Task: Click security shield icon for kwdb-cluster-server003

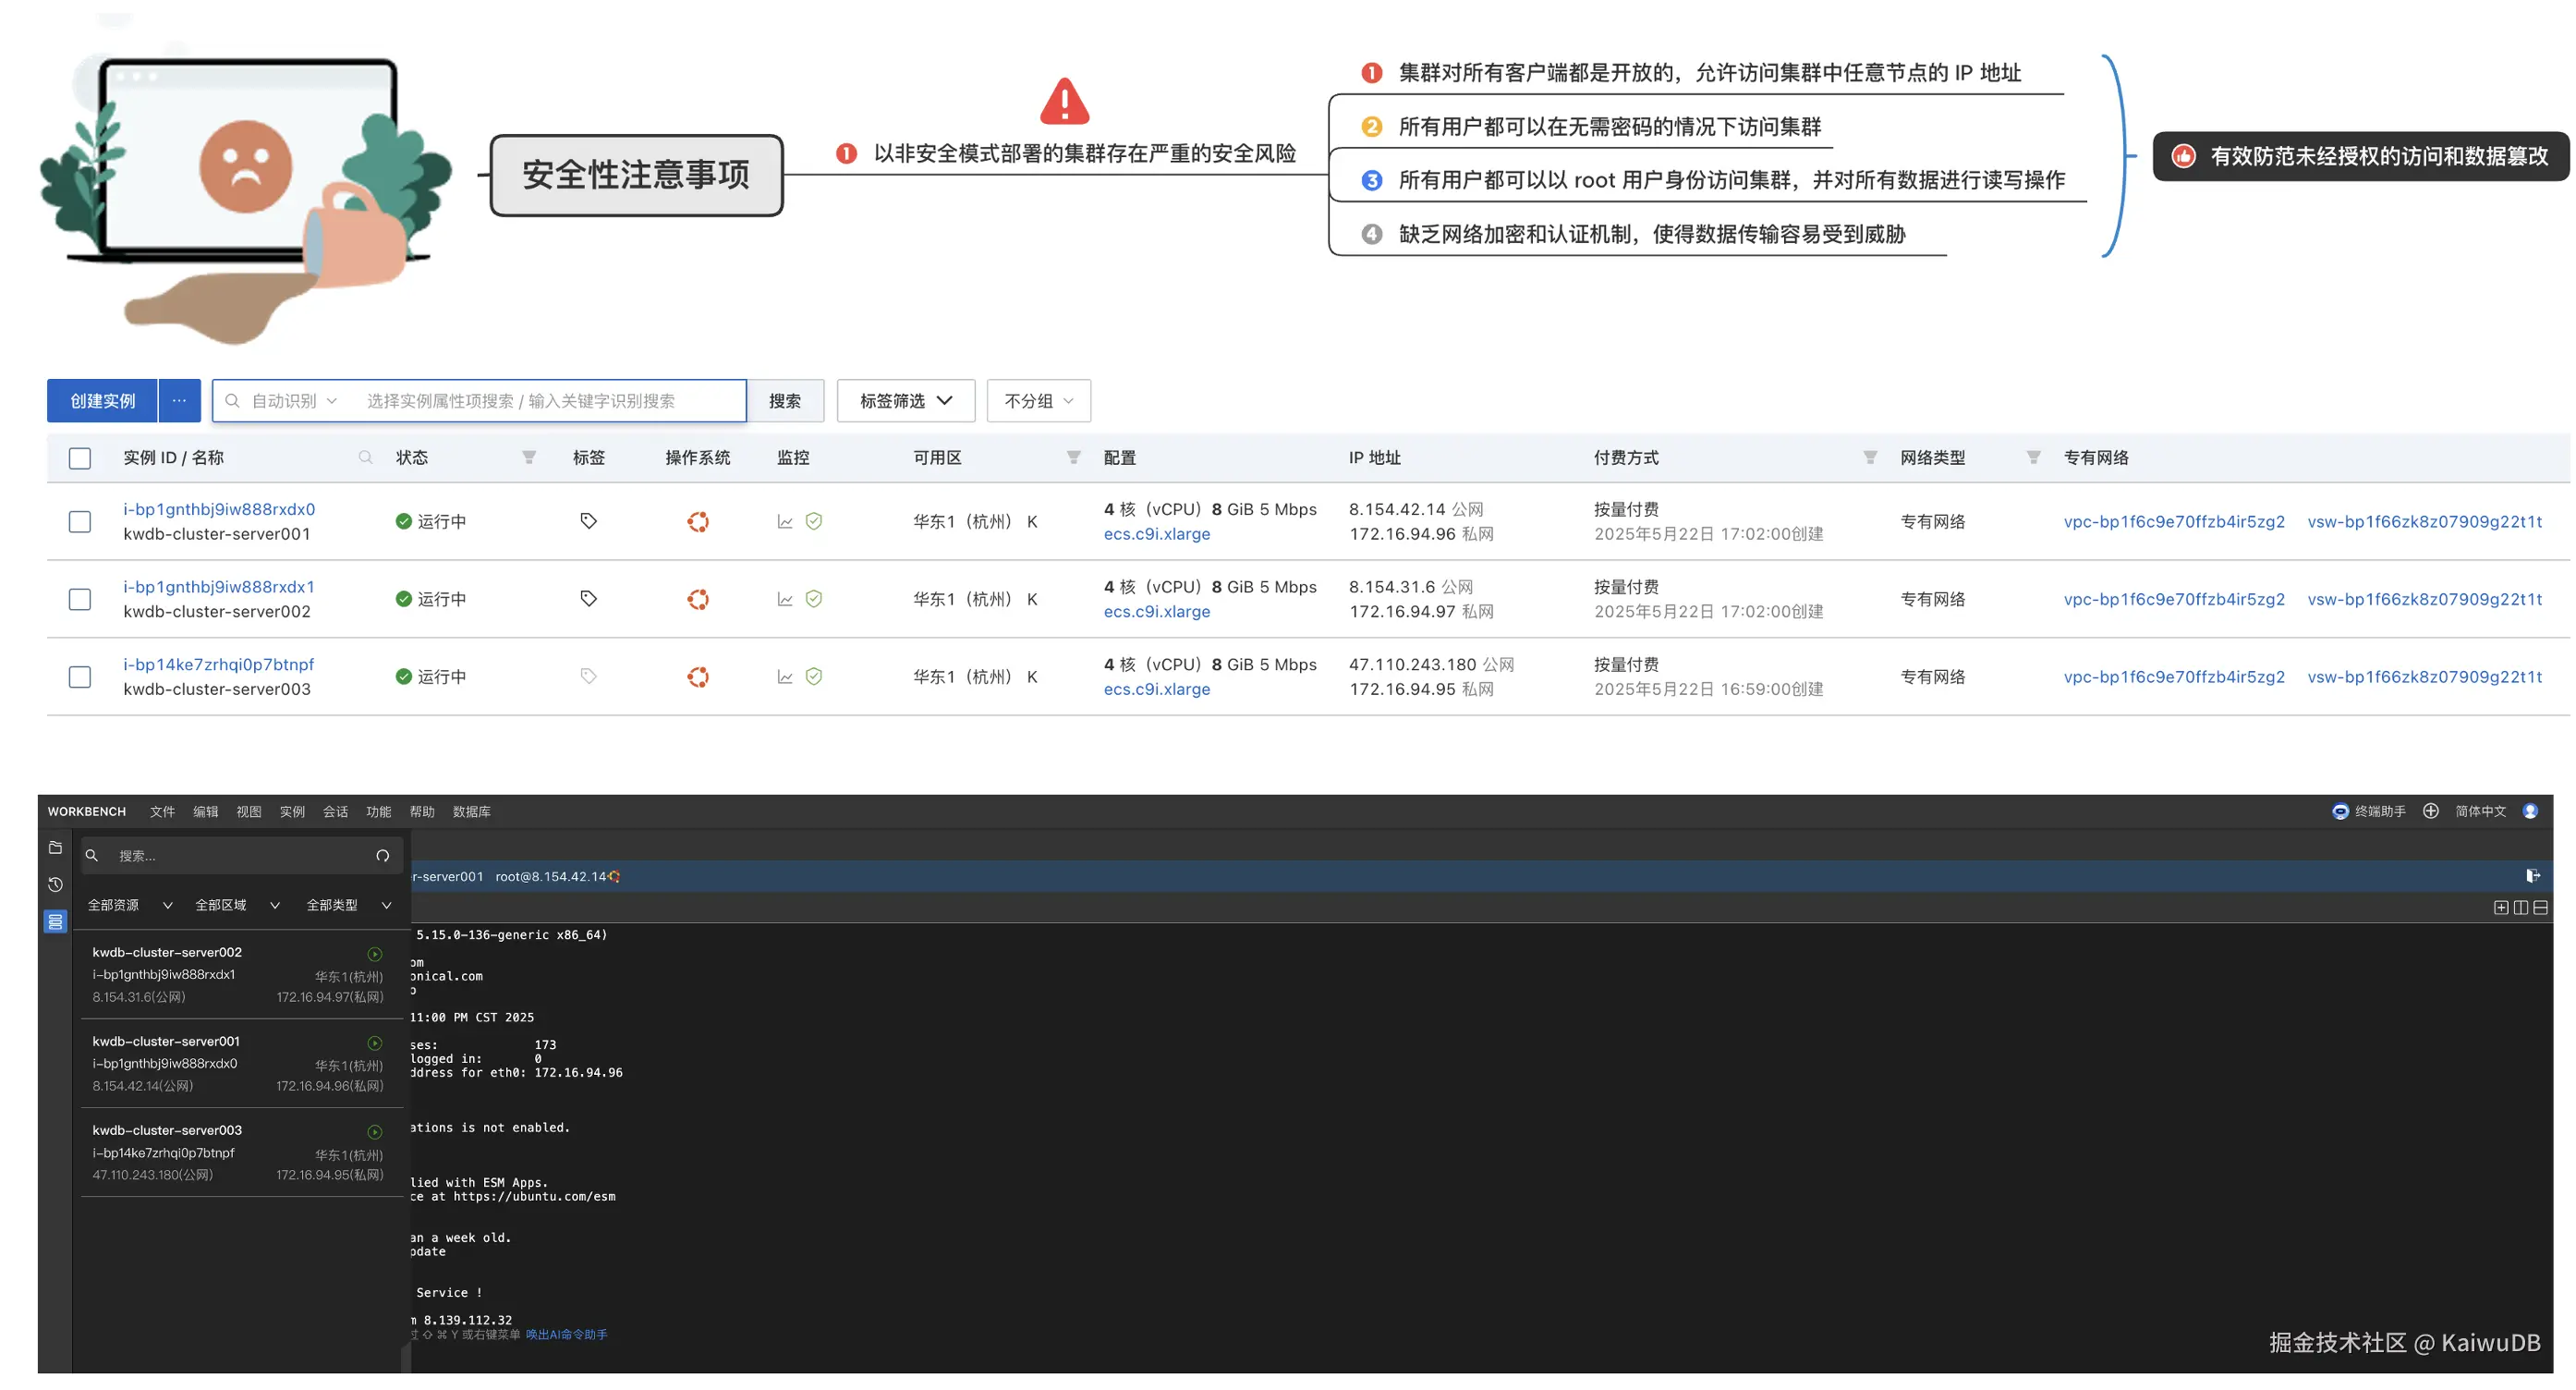Action: click(x=814, y=677)
